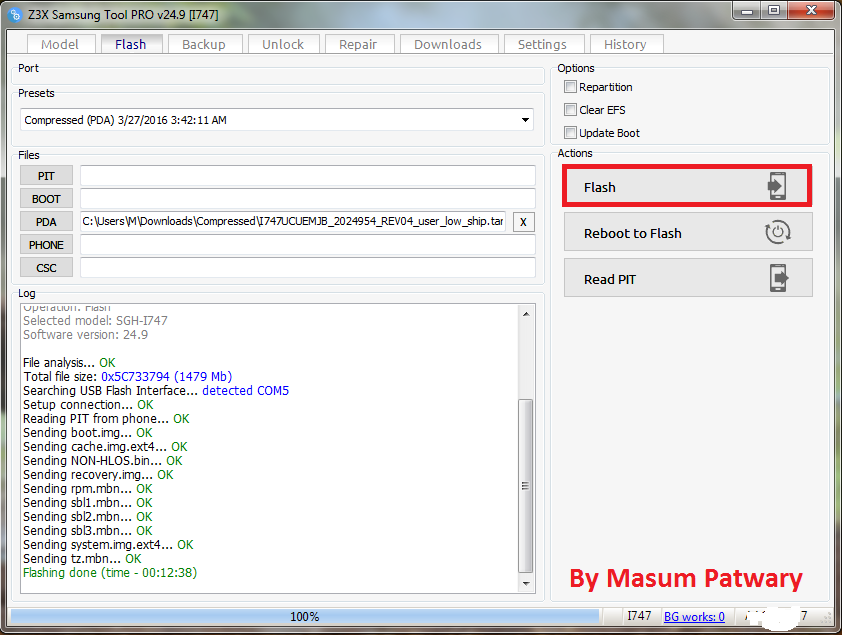842x635 pixels.
Task: Click the "Sending sbl3.mbn" log line
Action: [88, 531]
